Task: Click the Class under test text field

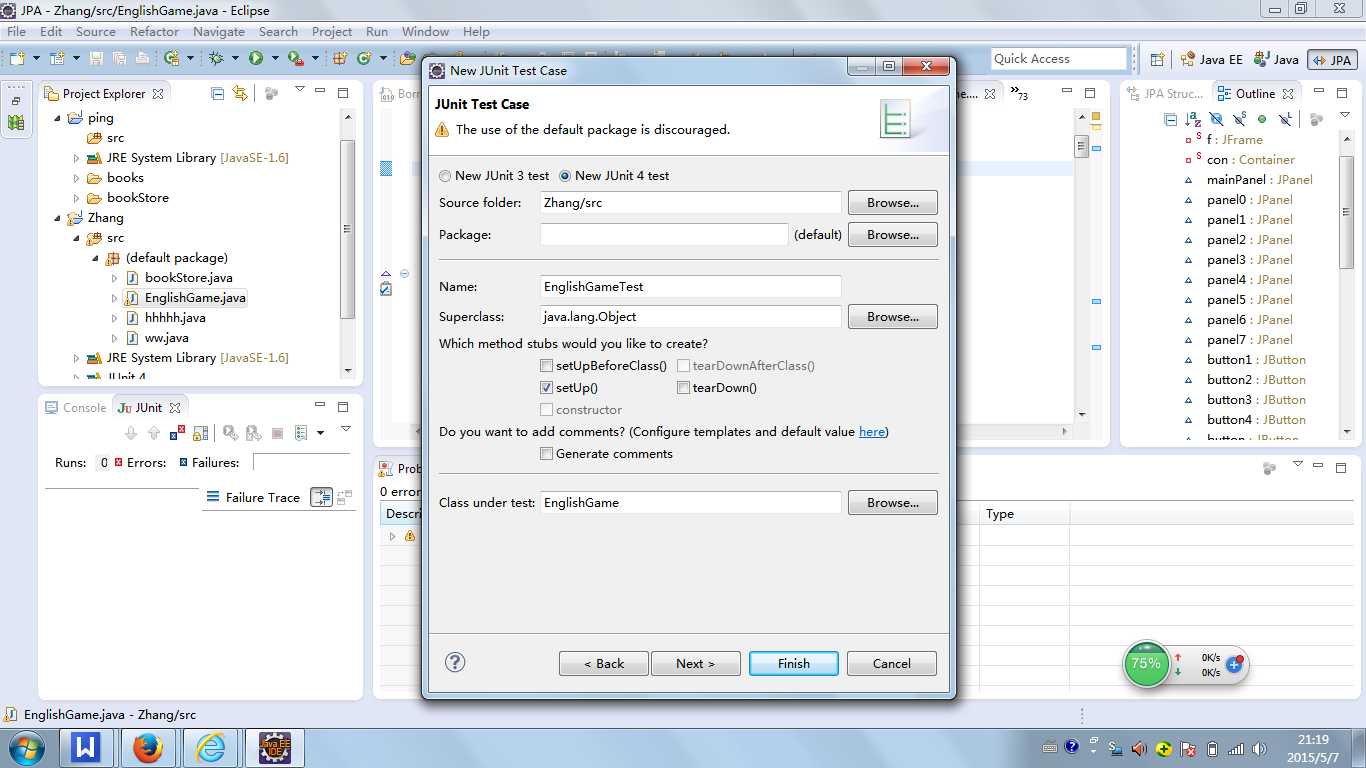Action: [x=690, y=503]
